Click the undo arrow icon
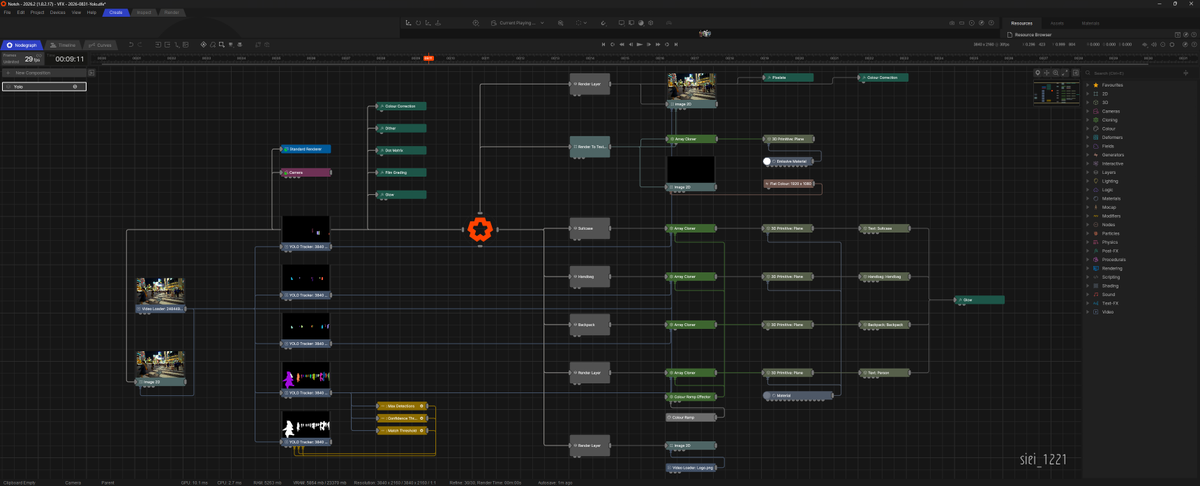Screen dimensions: 1200x486 (x=131, y=45)
